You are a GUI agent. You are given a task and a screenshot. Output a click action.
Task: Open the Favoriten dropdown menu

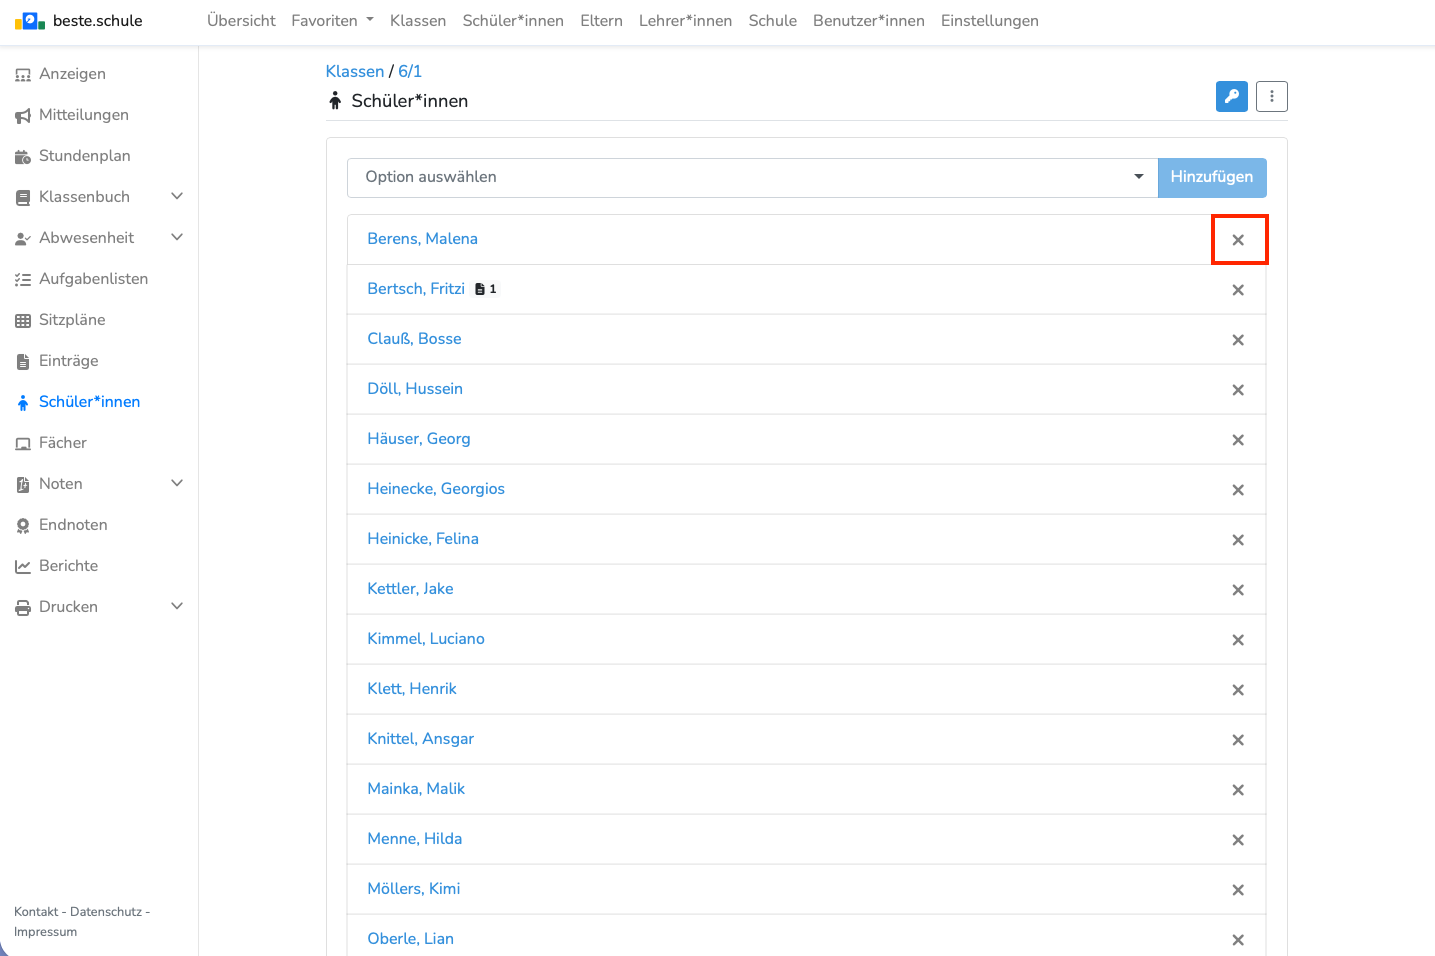(332, 21)
